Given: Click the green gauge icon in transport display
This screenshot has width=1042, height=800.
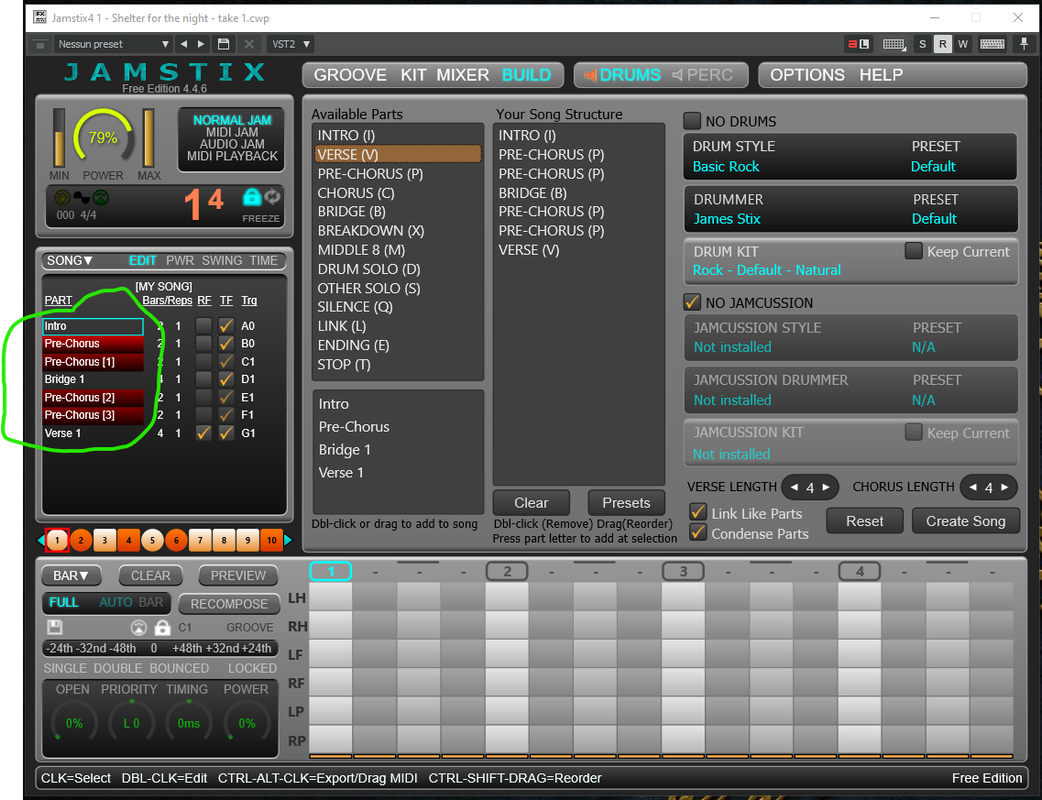Looking at the screenshot, I should coord(100,197).
